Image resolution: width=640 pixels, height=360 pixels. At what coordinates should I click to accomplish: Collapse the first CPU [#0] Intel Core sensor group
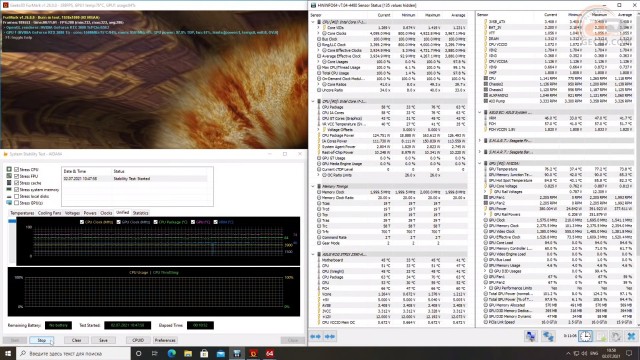click(x=313, y=22)
